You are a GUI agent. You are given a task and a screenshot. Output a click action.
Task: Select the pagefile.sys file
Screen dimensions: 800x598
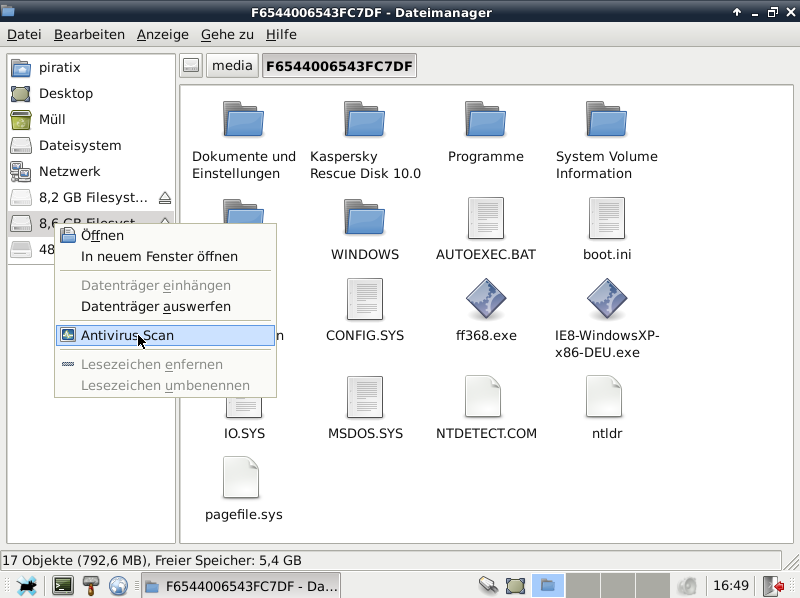(243, 480)
